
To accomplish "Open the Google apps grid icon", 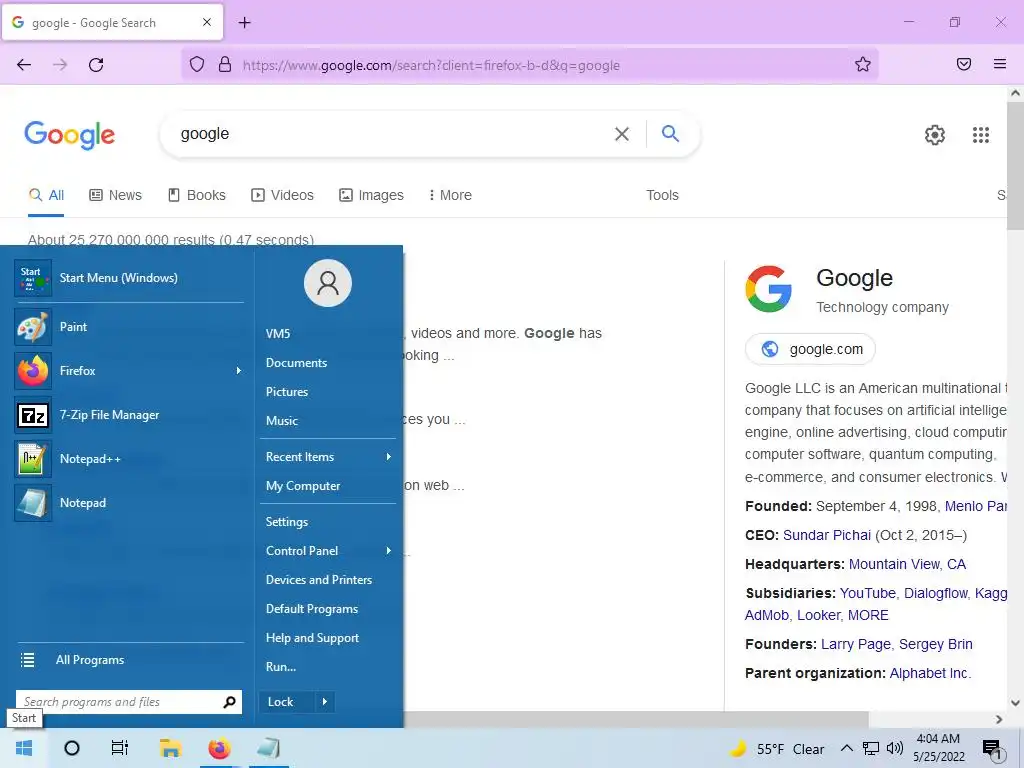I will pyautogui.click(x=980, y=135).
